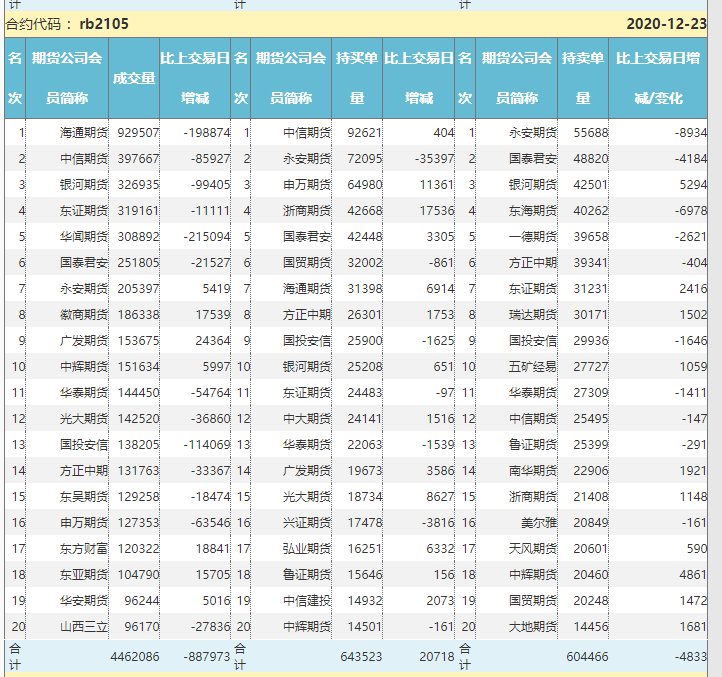
Task: Click volume value 319161 for 东证期货
Action: coord(138,211)
